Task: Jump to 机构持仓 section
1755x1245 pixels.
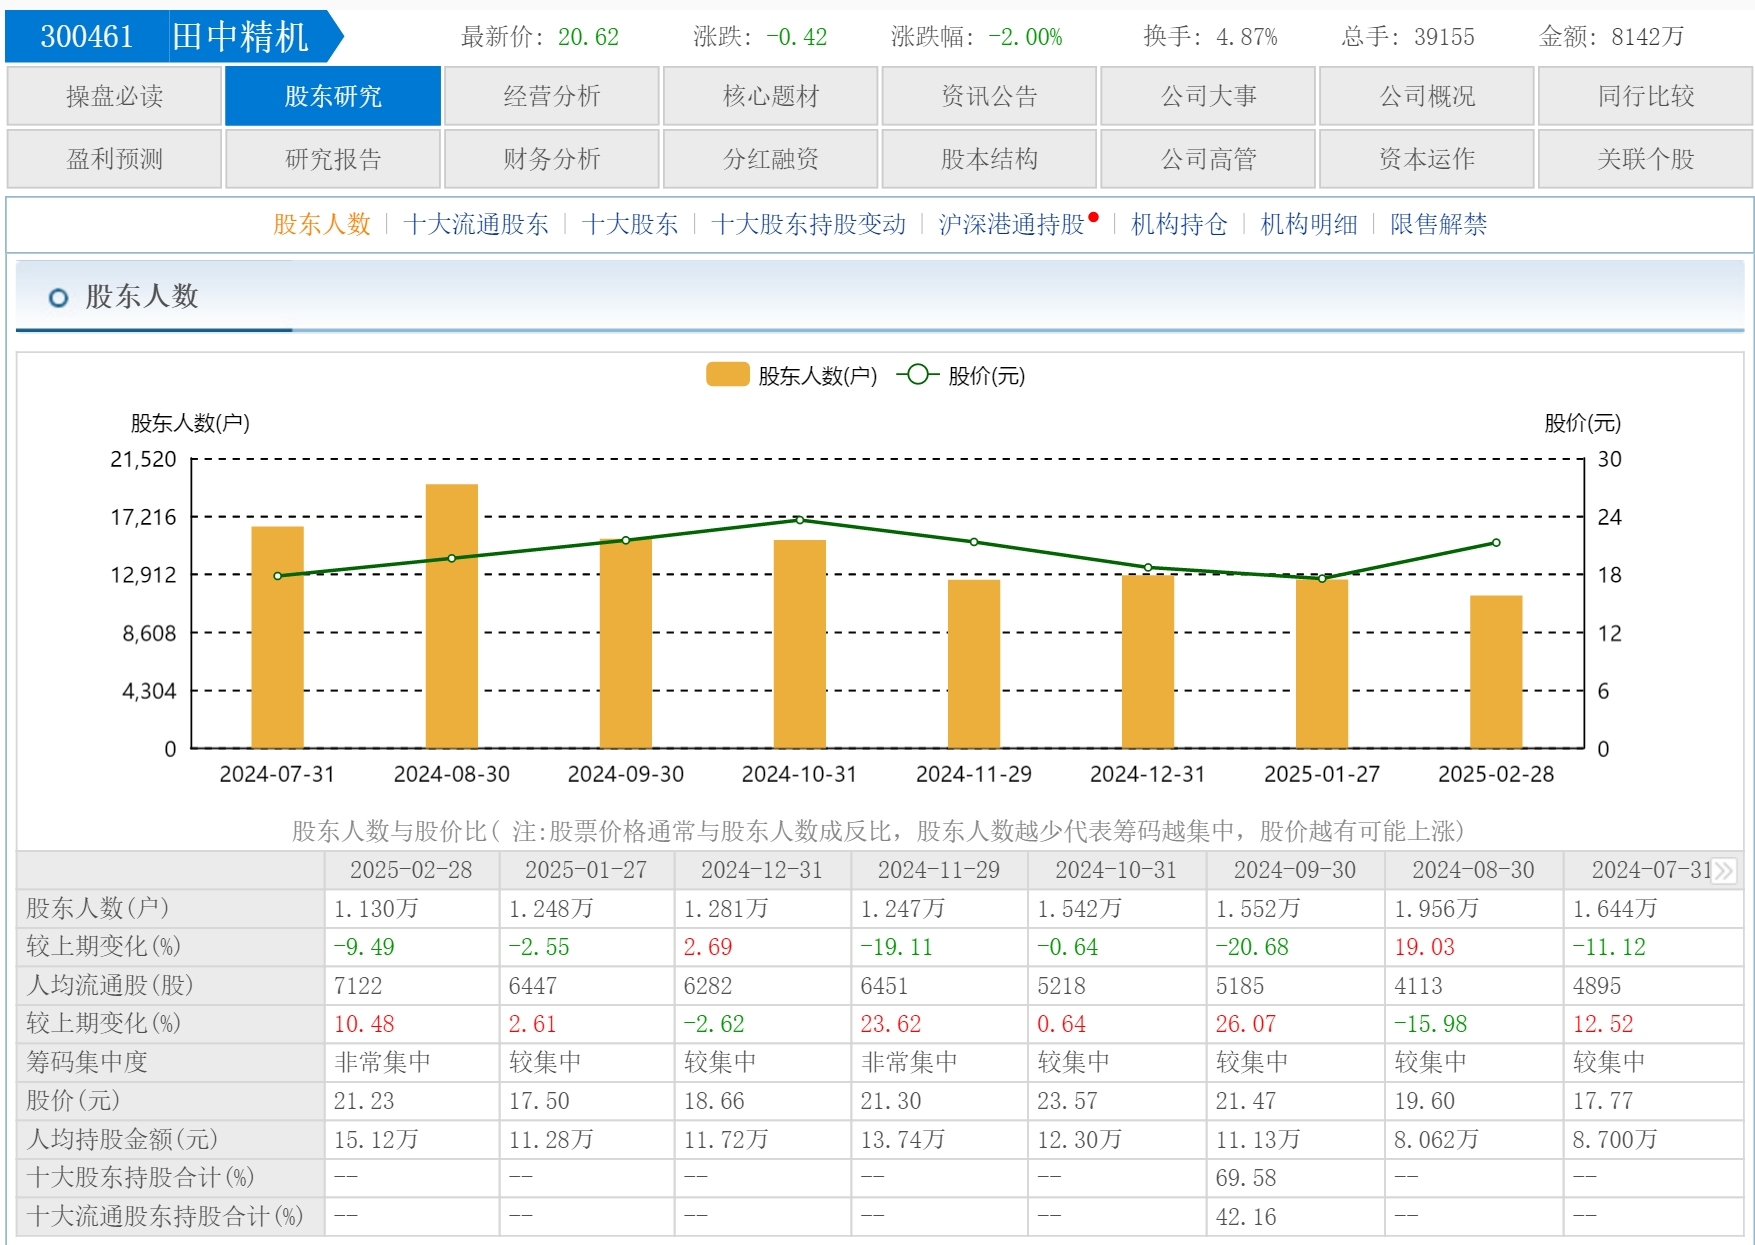Action: click(x=1178, y=224)
